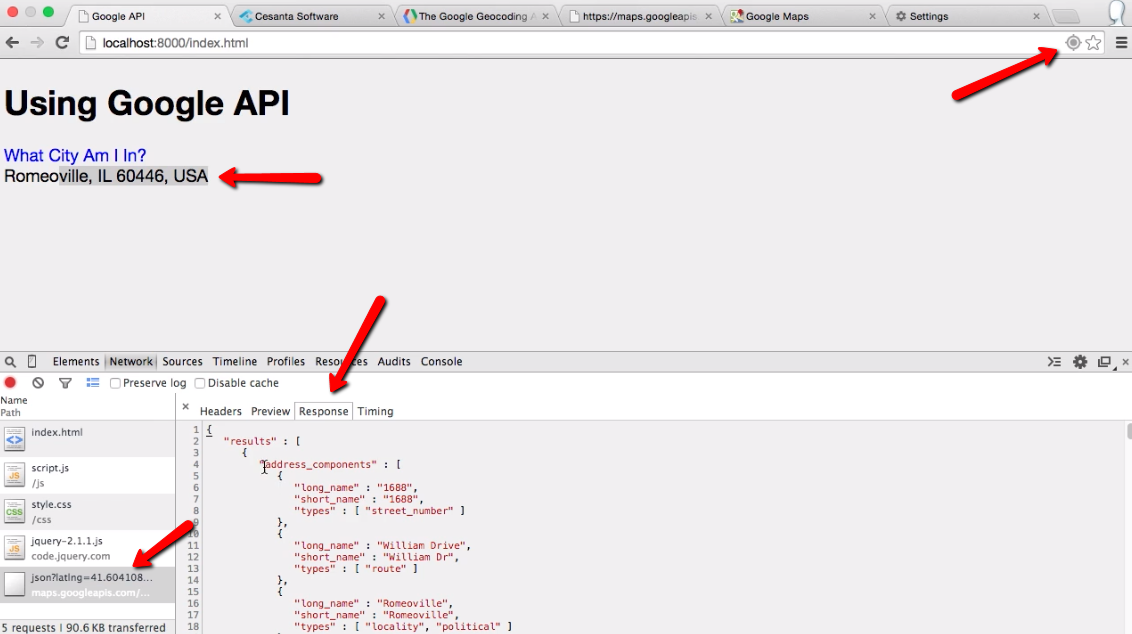Open the Elements panel
The width and height of the screenshot is (1132, 634).
point(76,362)
